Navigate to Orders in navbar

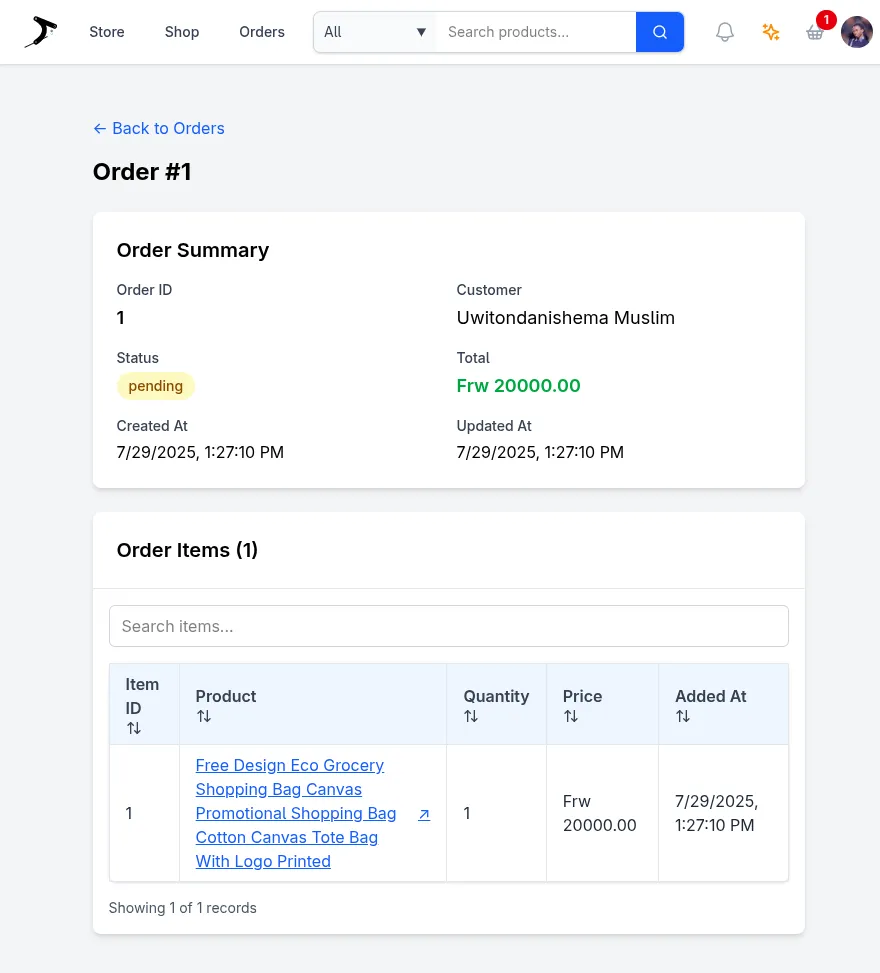point(262,32)
